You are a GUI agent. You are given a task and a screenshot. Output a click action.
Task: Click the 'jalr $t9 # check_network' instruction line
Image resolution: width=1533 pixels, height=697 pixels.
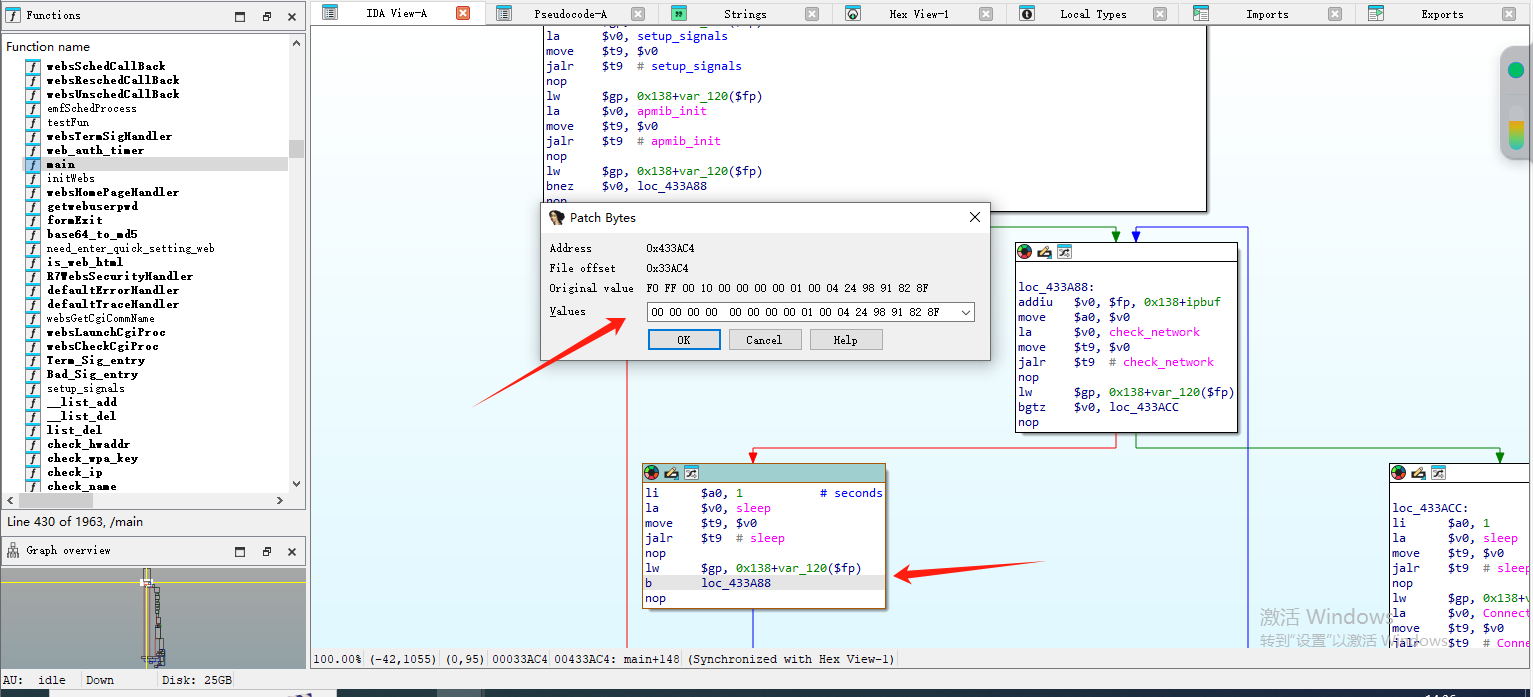pyautogui.click(x=1116, y=362)
